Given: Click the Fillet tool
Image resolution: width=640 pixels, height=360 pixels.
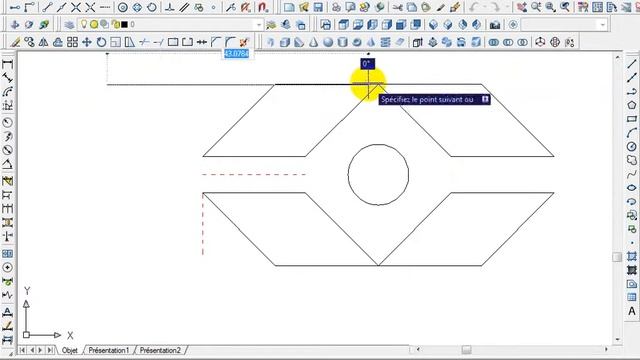Looking at the screenshot, I should click(230, 42).
